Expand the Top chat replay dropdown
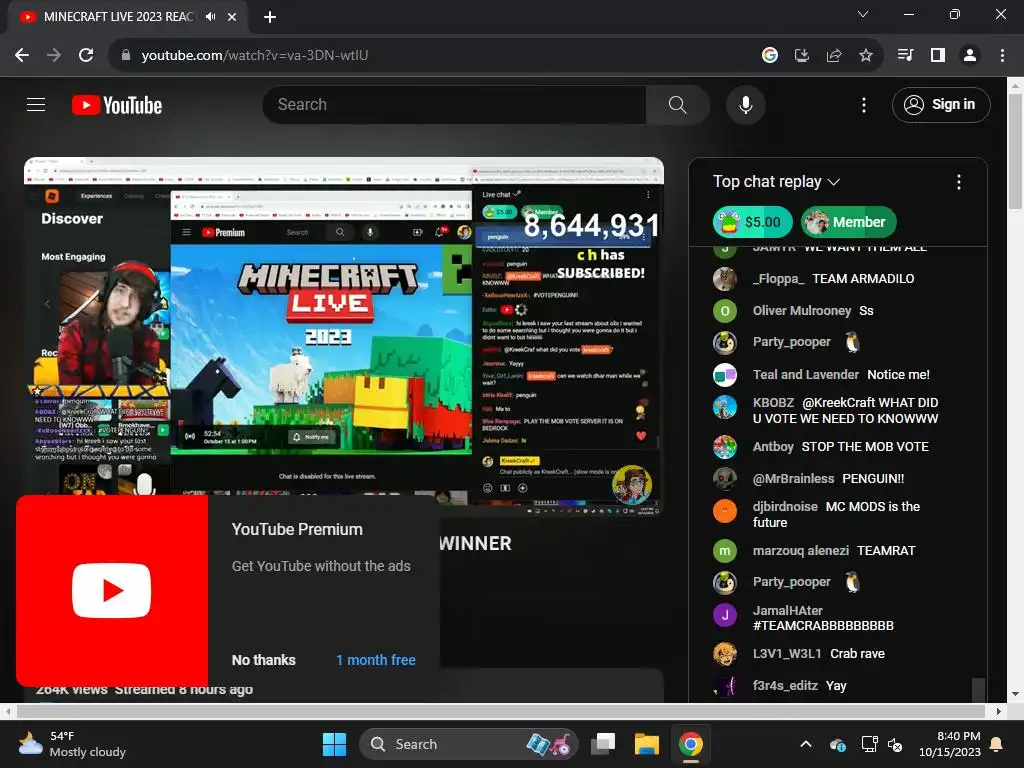The height and width of the screenshot is (768, 1024). pos(776,182)
